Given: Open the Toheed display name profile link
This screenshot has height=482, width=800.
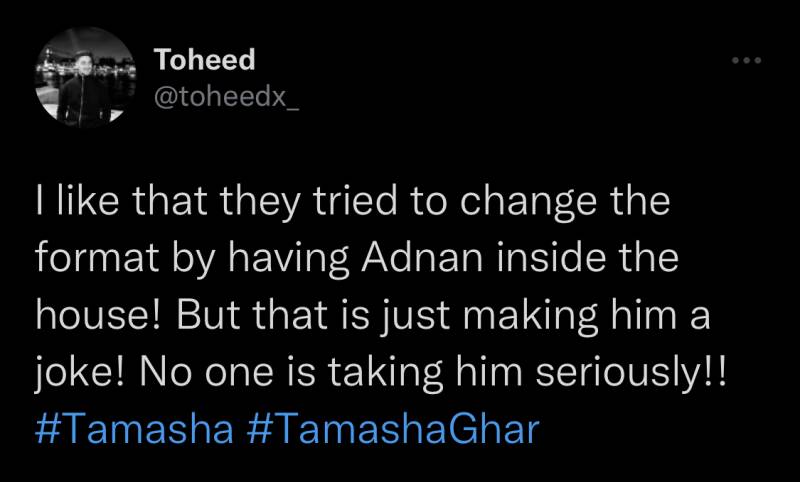Looking at the screenshot, I should click(205, 60).
